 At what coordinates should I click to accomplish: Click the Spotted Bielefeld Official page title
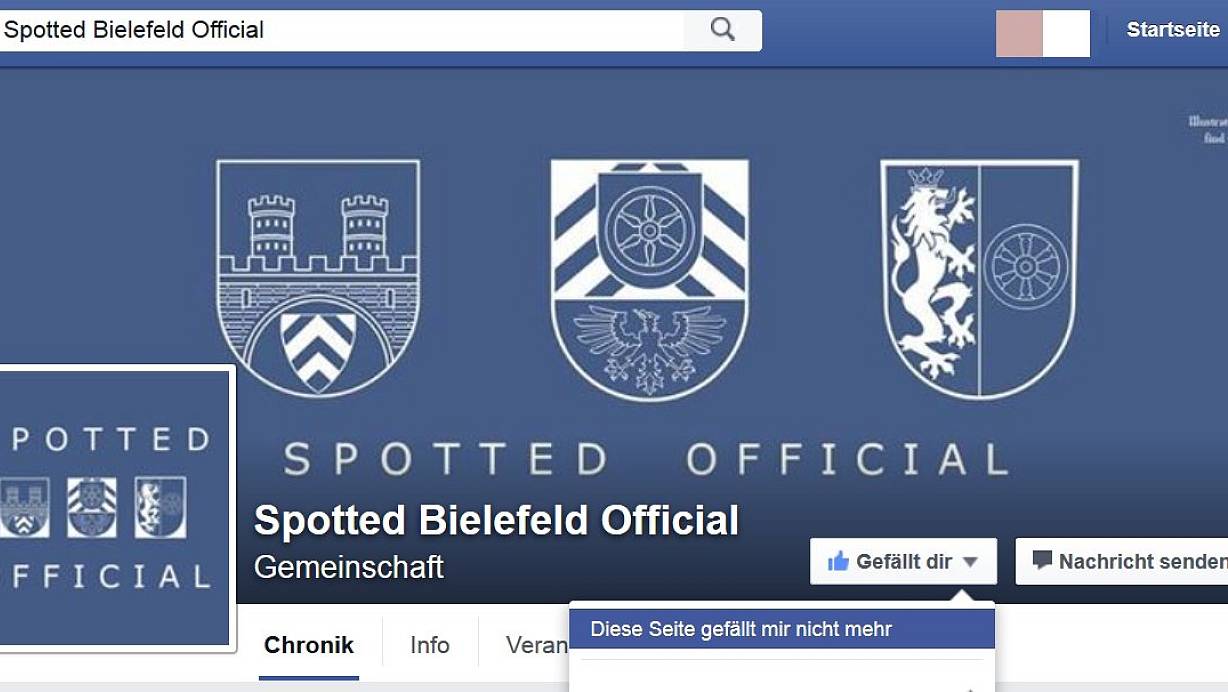496,521
